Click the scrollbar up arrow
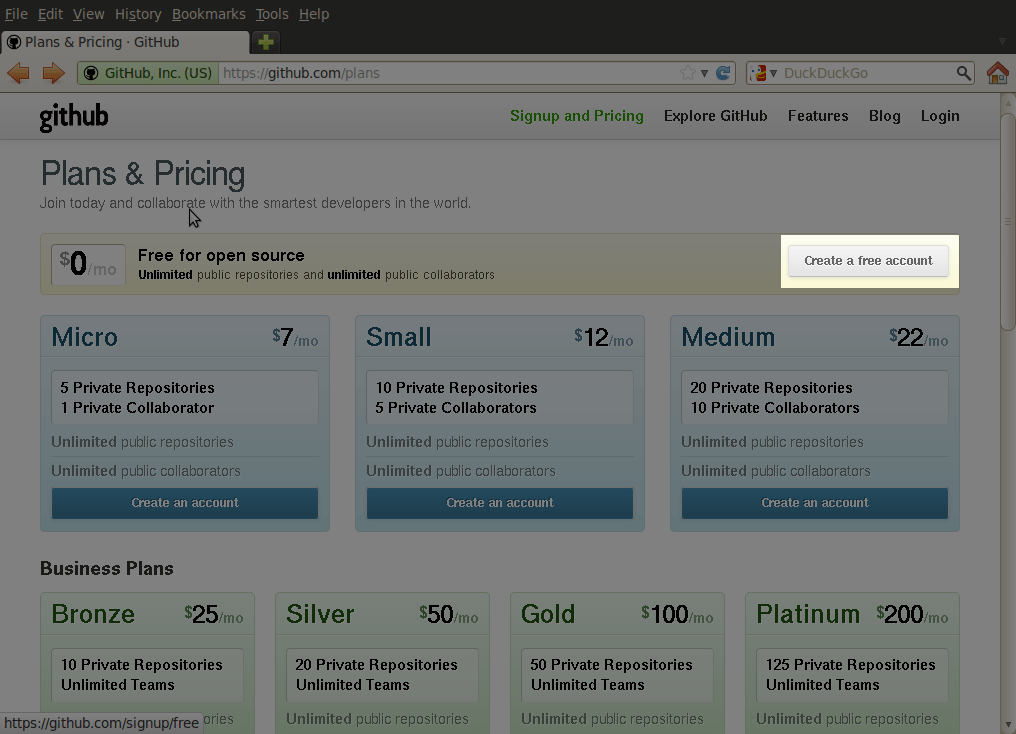 [1008, 102]
